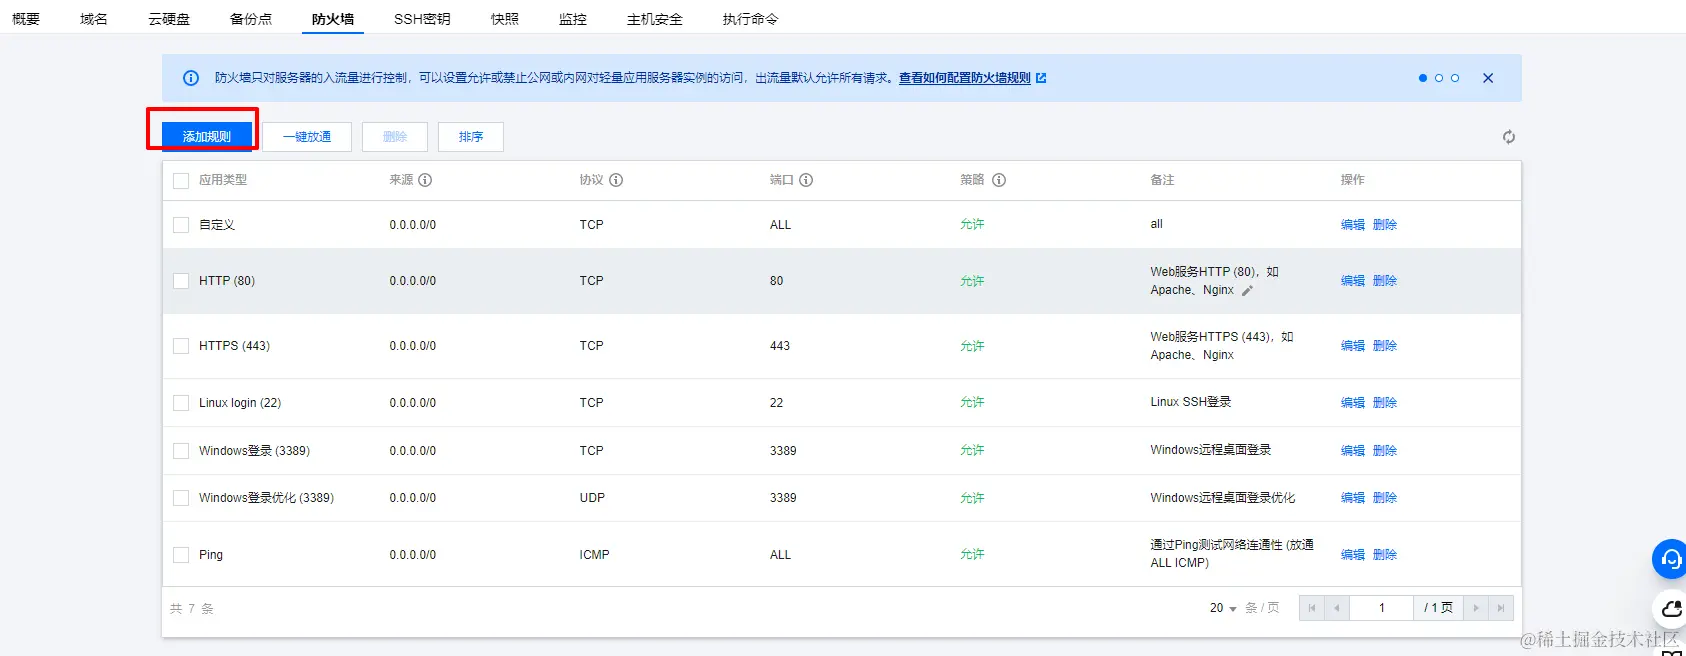This screenshot has width=1686, height=656.
Task: Click the 一键放通 button
Action: coord(307,137)
